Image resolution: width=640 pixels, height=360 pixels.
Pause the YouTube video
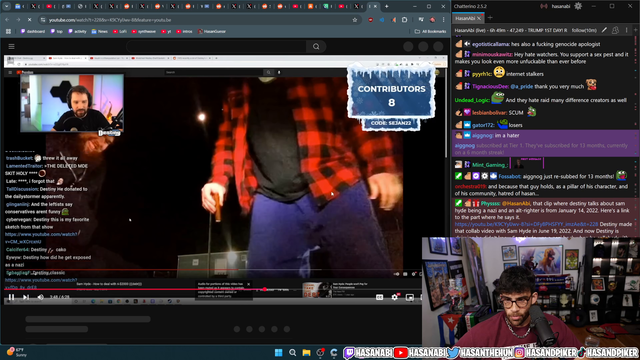[11, 297]
